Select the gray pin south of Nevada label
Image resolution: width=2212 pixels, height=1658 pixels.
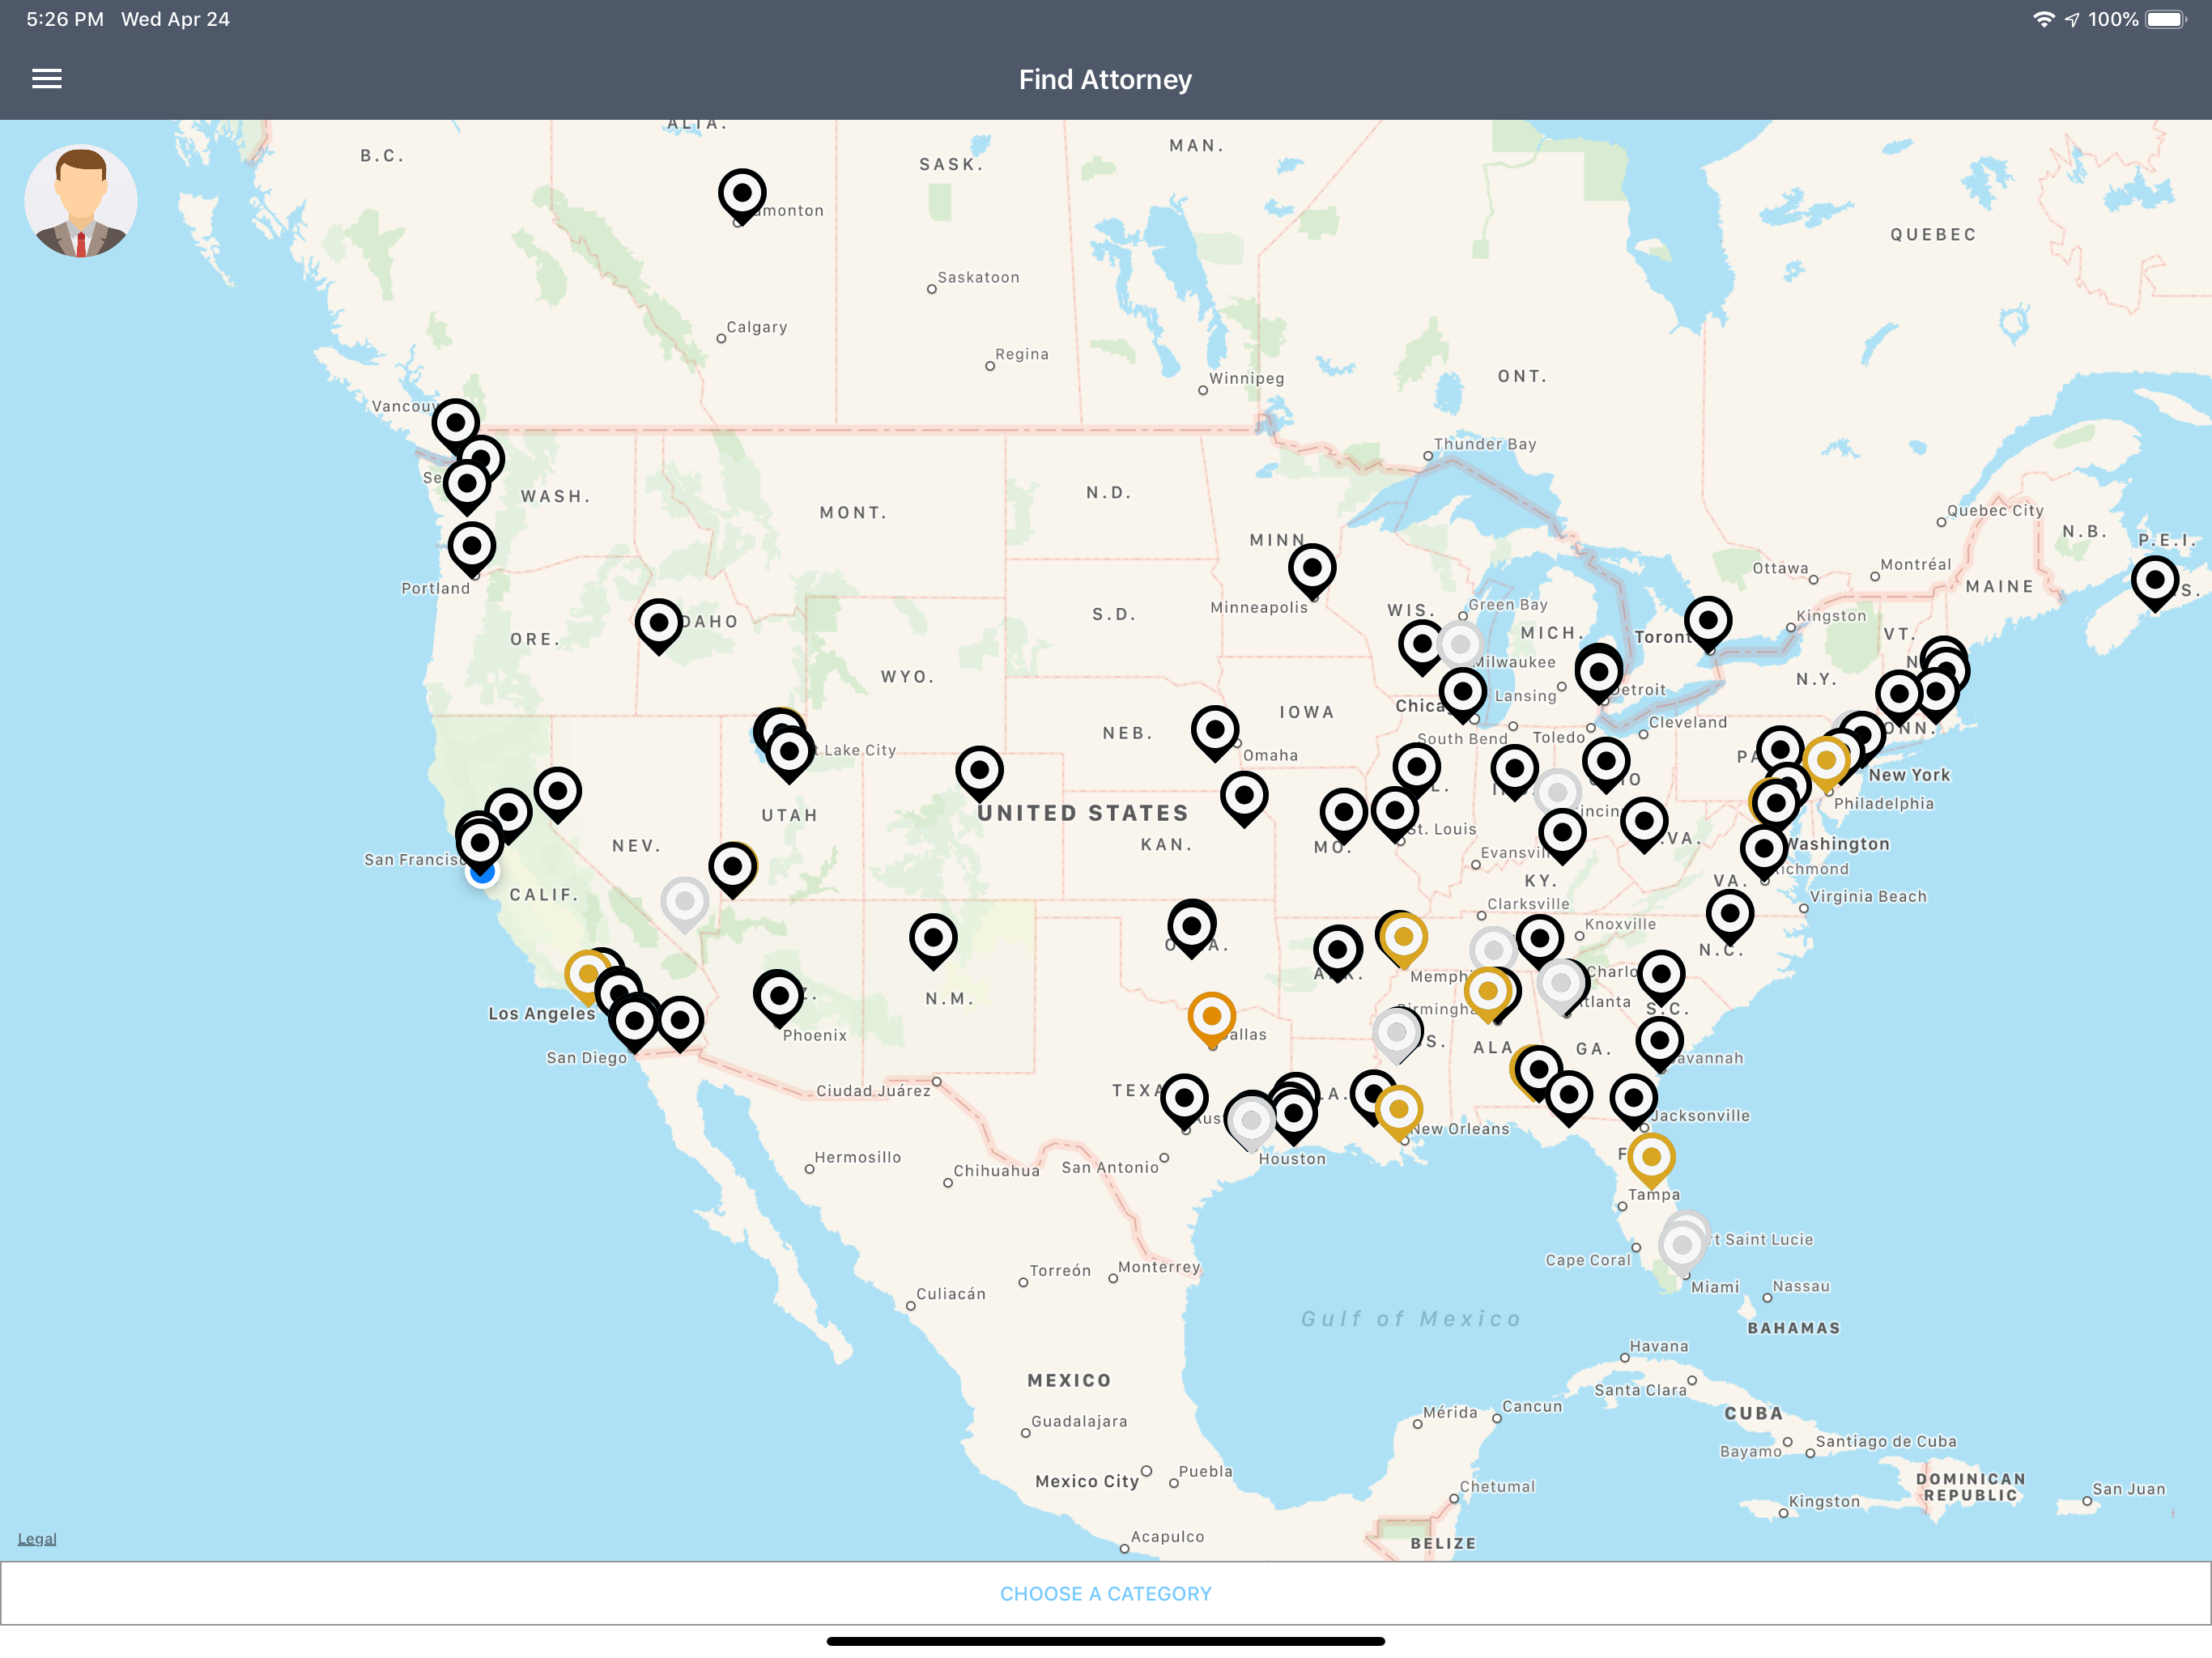pos(685,904)
